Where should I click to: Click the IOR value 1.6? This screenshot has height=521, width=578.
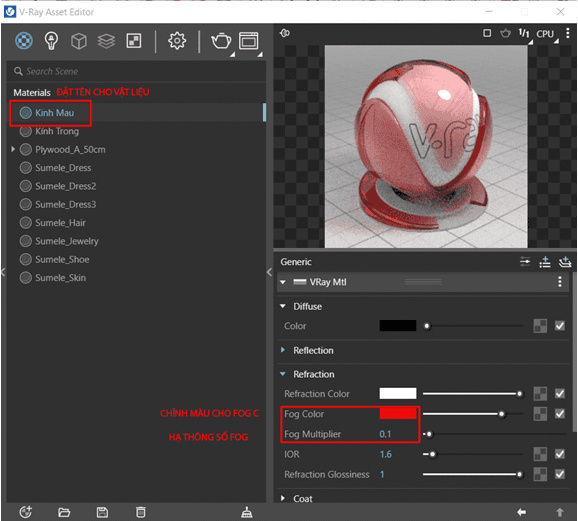click(386, 454)
